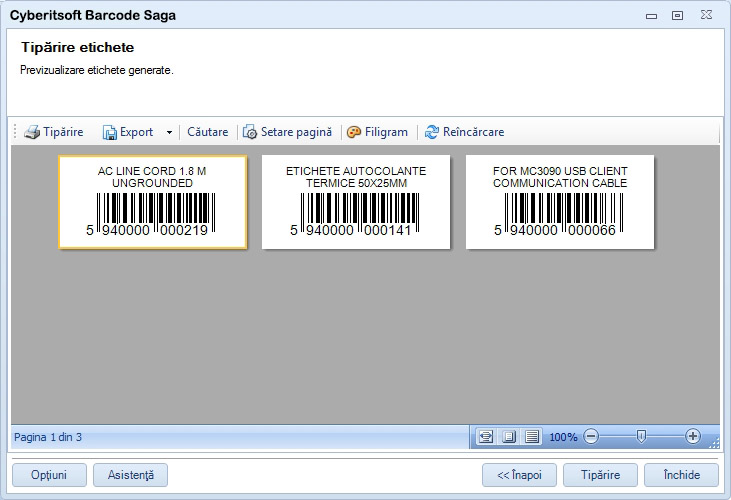Click the Opțiuni button

coord(49,475)
